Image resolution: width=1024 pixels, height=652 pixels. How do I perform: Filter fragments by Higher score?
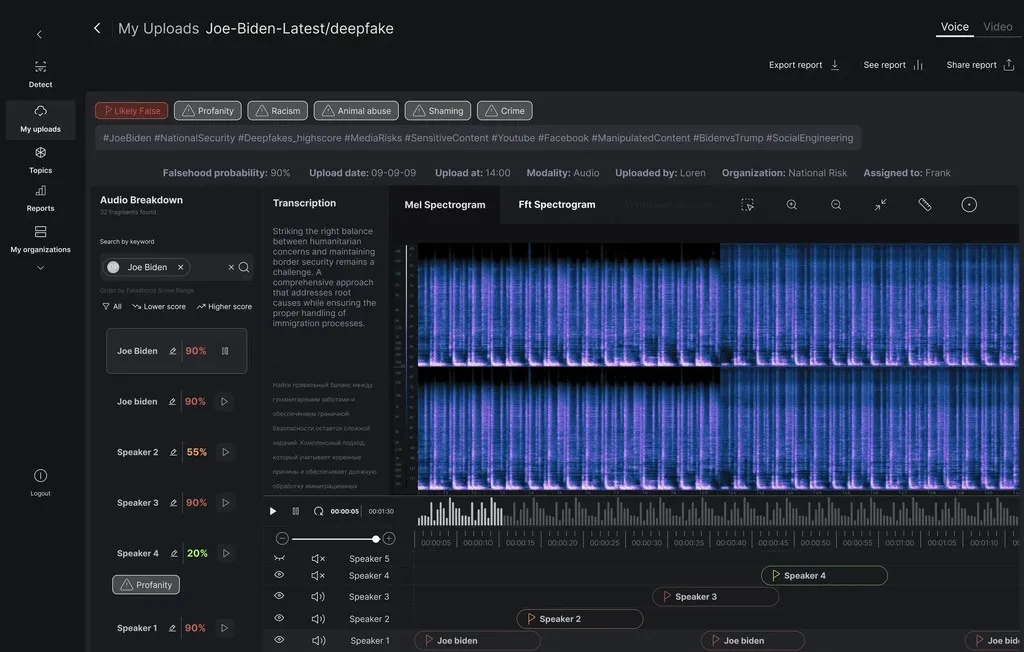[224, 307]
